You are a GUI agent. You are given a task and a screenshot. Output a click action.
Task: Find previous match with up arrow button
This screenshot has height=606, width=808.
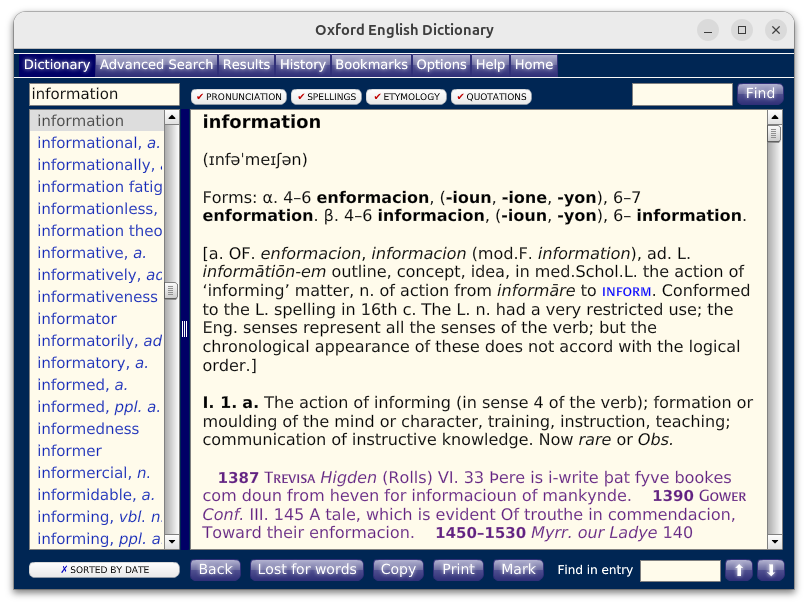click(x=739, y=570)
